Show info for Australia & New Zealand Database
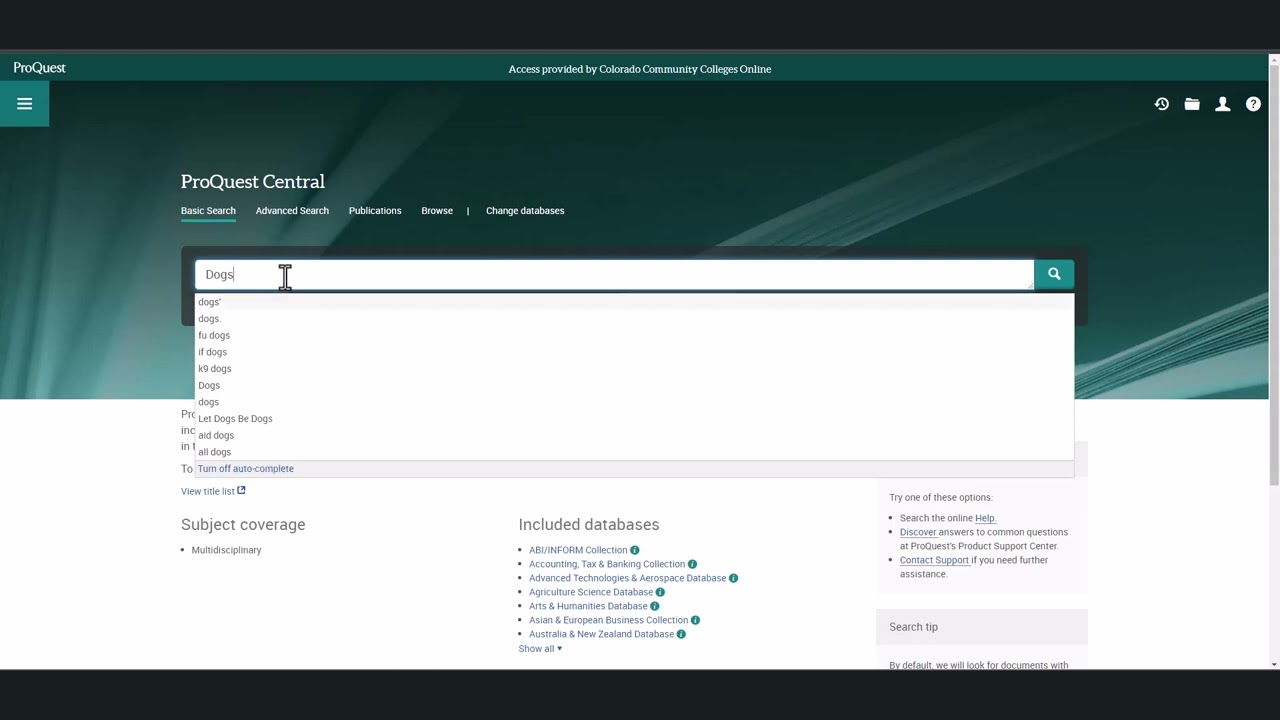1280x720 pixels. tap(681, 634)
